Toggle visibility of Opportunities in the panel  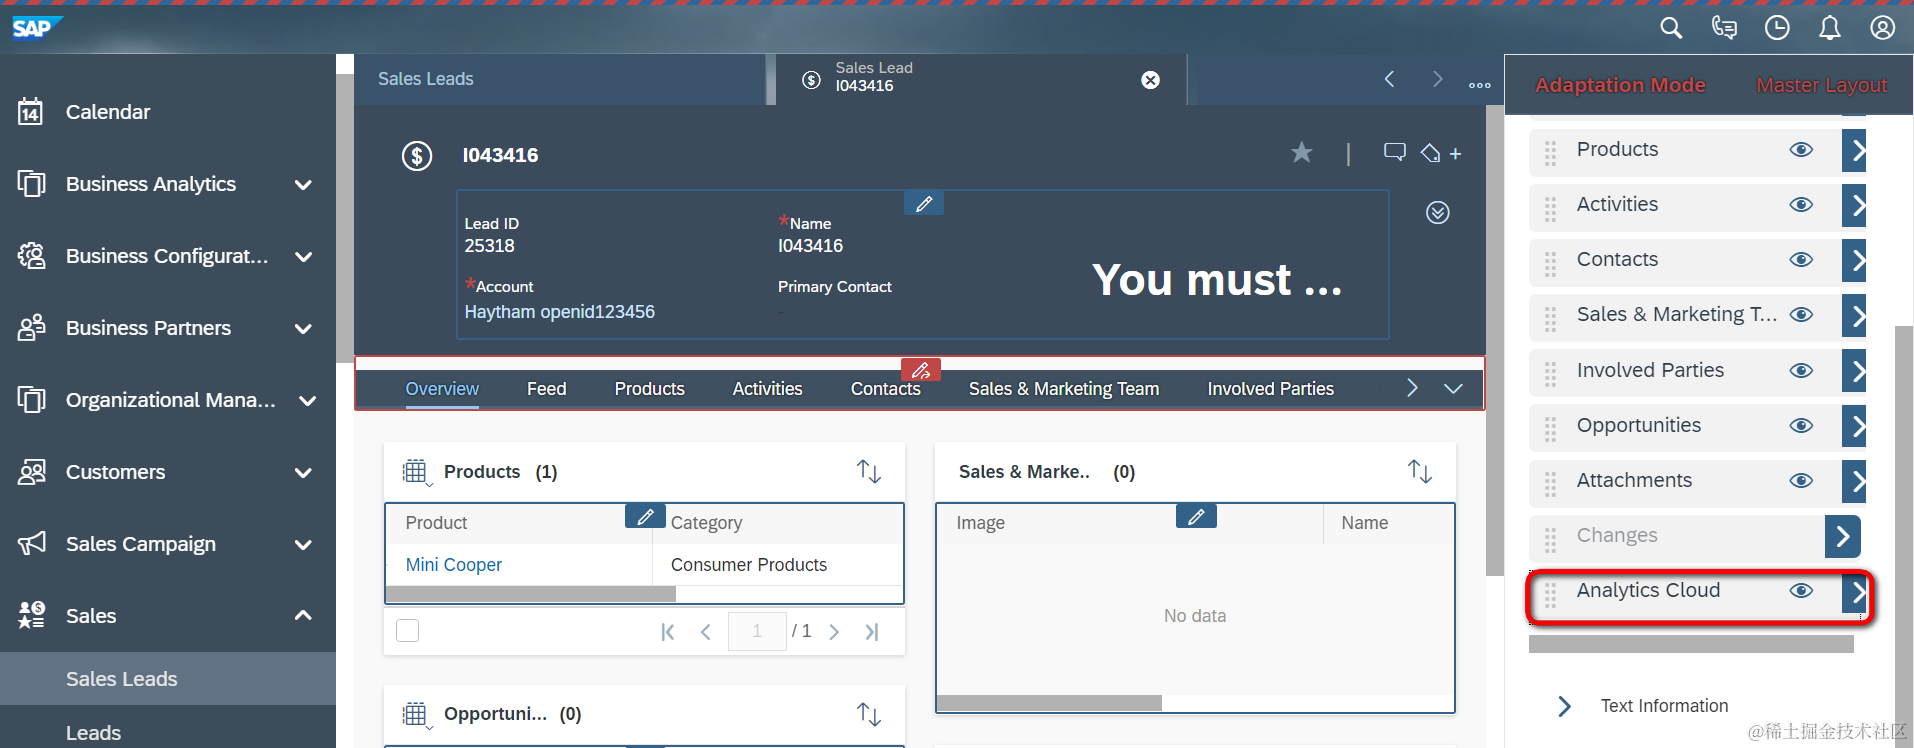(x=1801, y=426)
